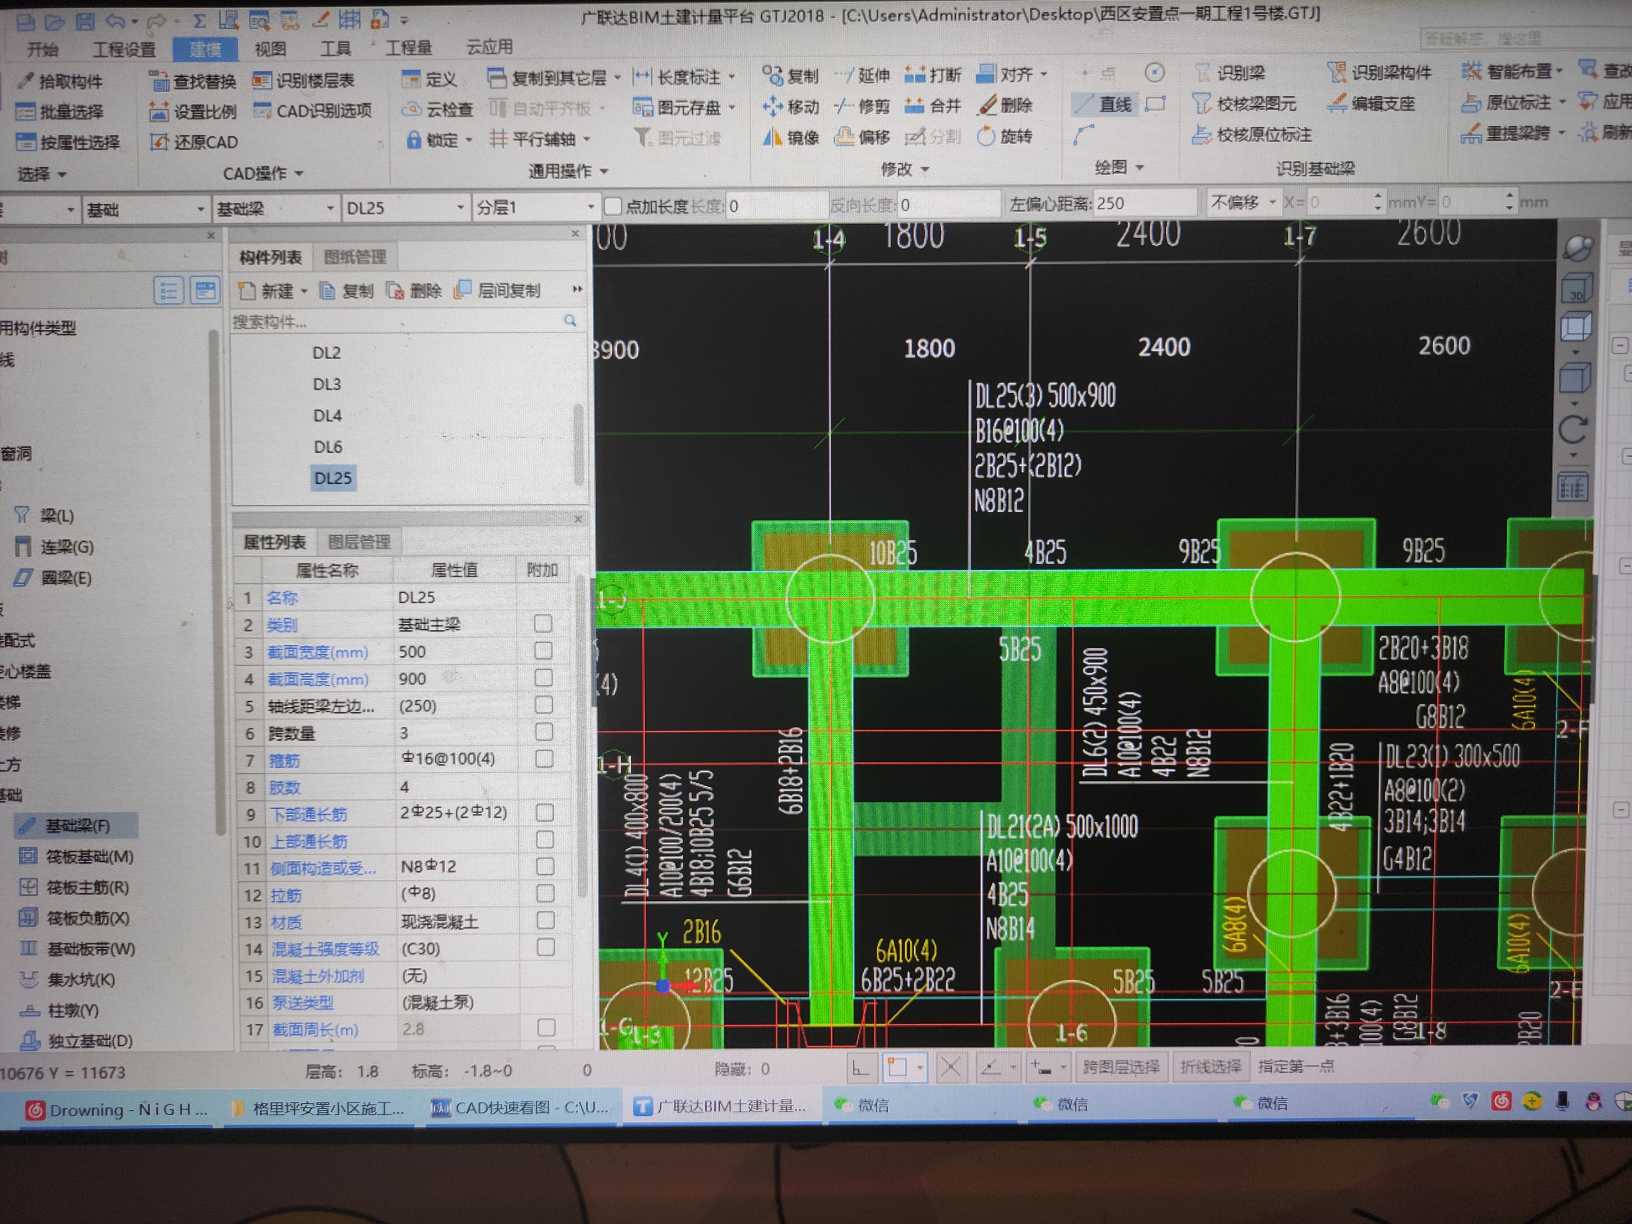Switch to the 图纸管理 tab
The image size is (1632, 1224).
[355, 257]
